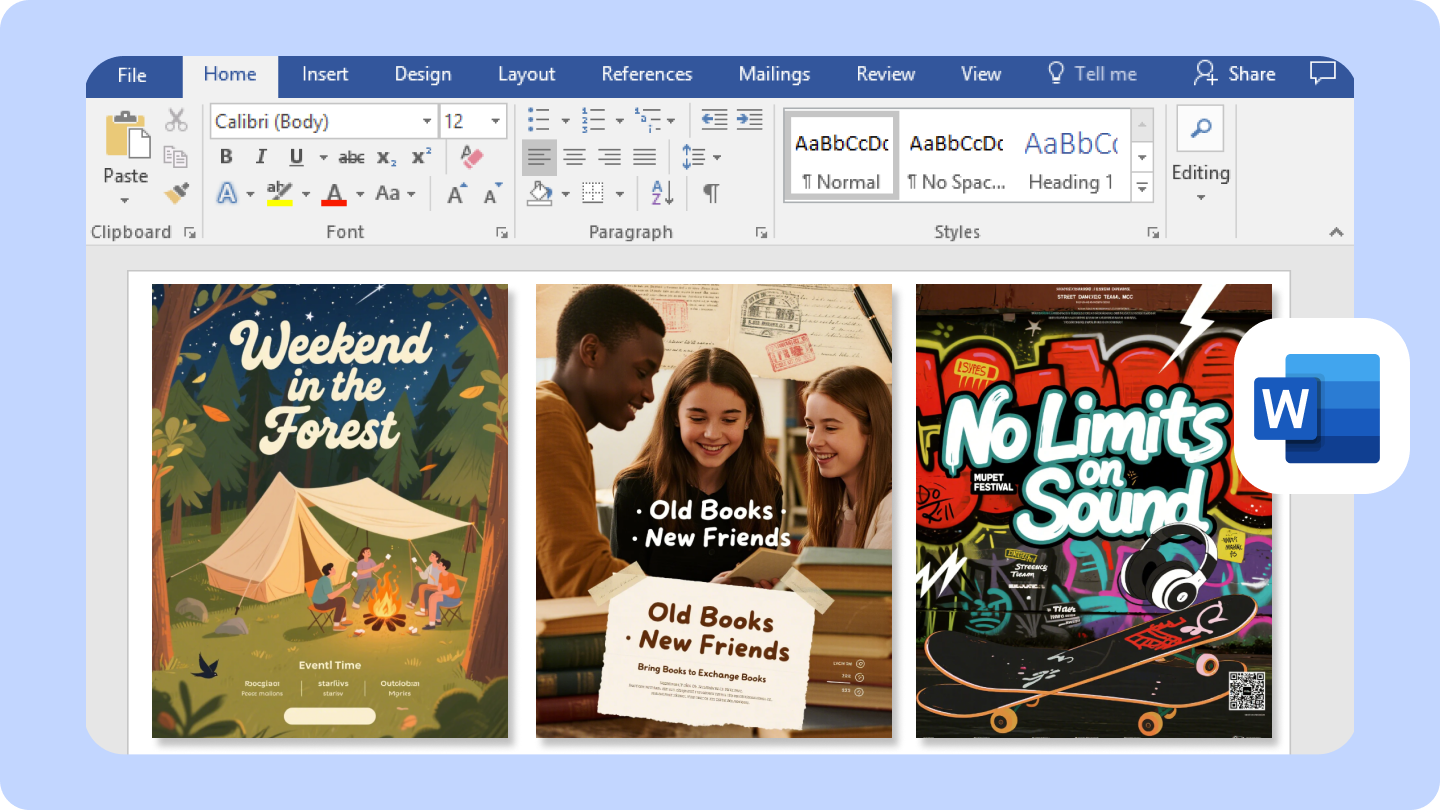
Task: Click the Share button
Action: pyautogui.click(x=1234, y=73)
